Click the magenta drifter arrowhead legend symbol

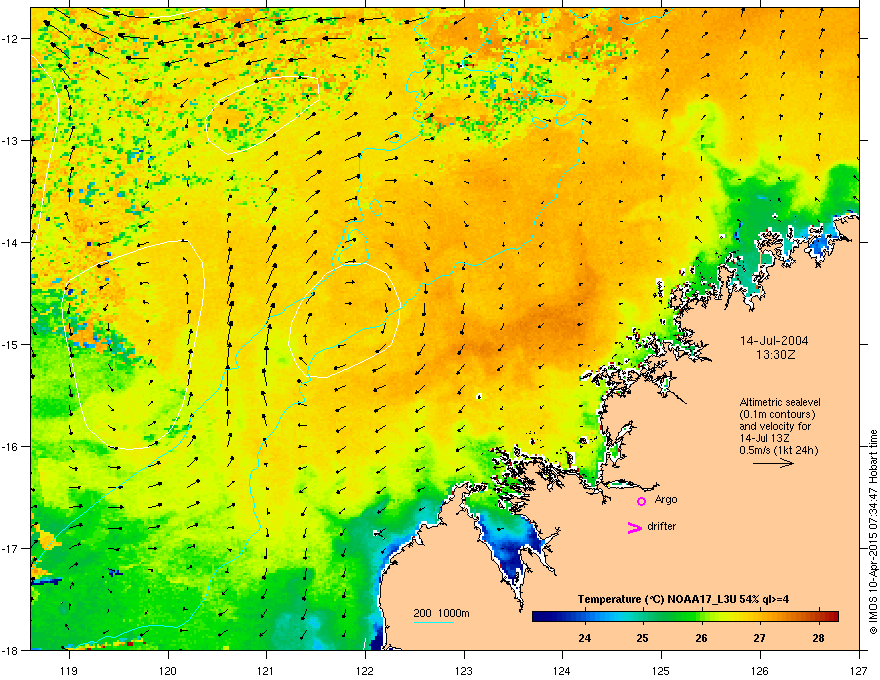coord(634,527)
